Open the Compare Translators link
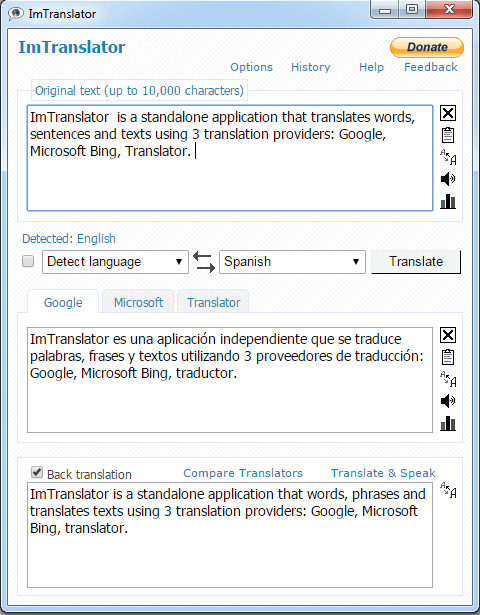 click(243, 473)
